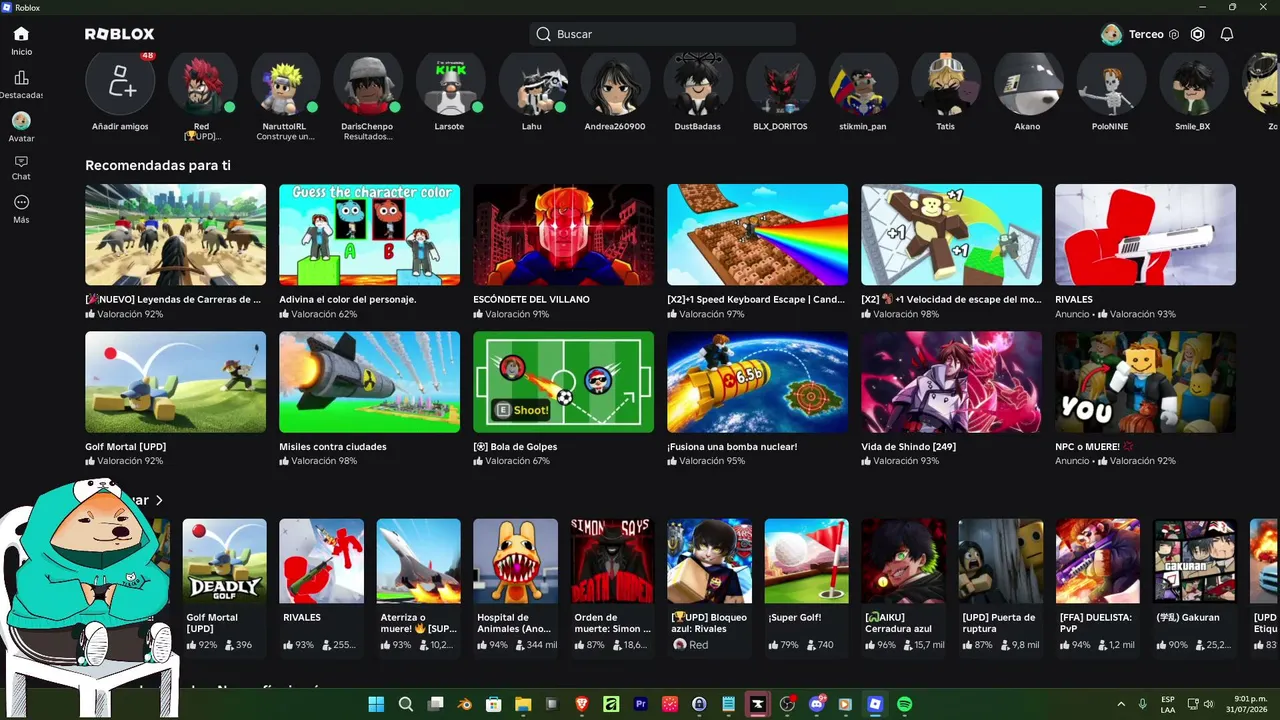Click the Misiles contra ciudades title

point(332,447)
